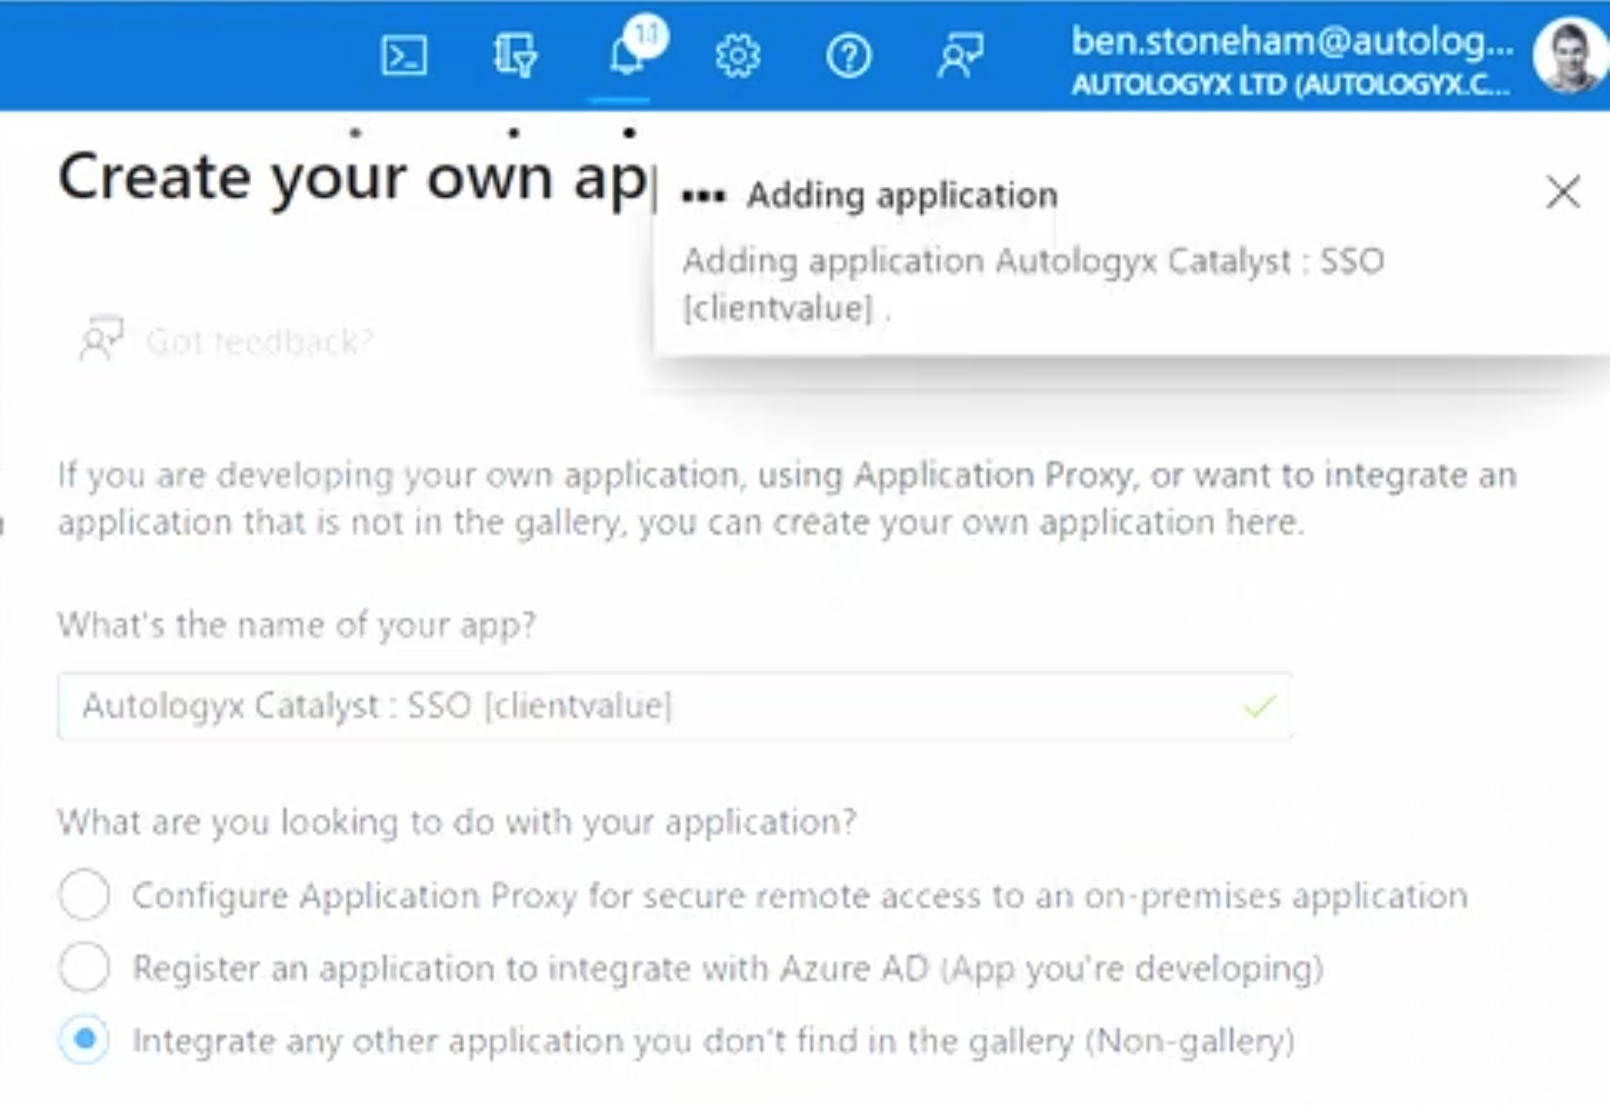Screen dimensions: 1610x1106
Task: Open the directory and subscription filter
Action: (x=516, y=56)
